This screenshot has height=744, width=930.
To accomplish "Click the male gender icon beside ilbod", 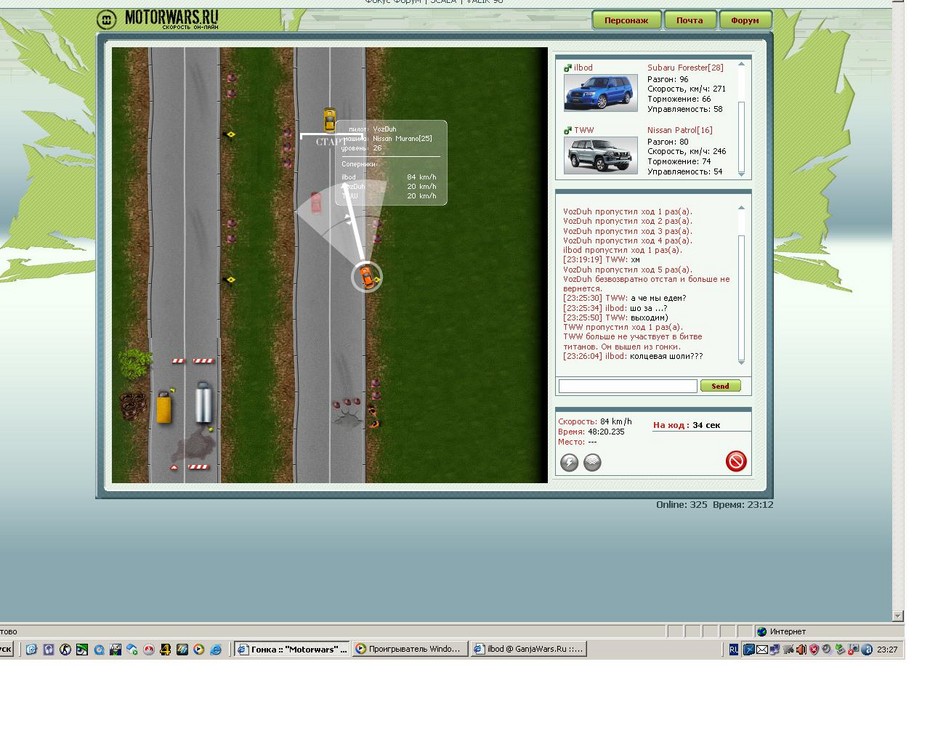I will pyautogui.click(x=568, y=68).
